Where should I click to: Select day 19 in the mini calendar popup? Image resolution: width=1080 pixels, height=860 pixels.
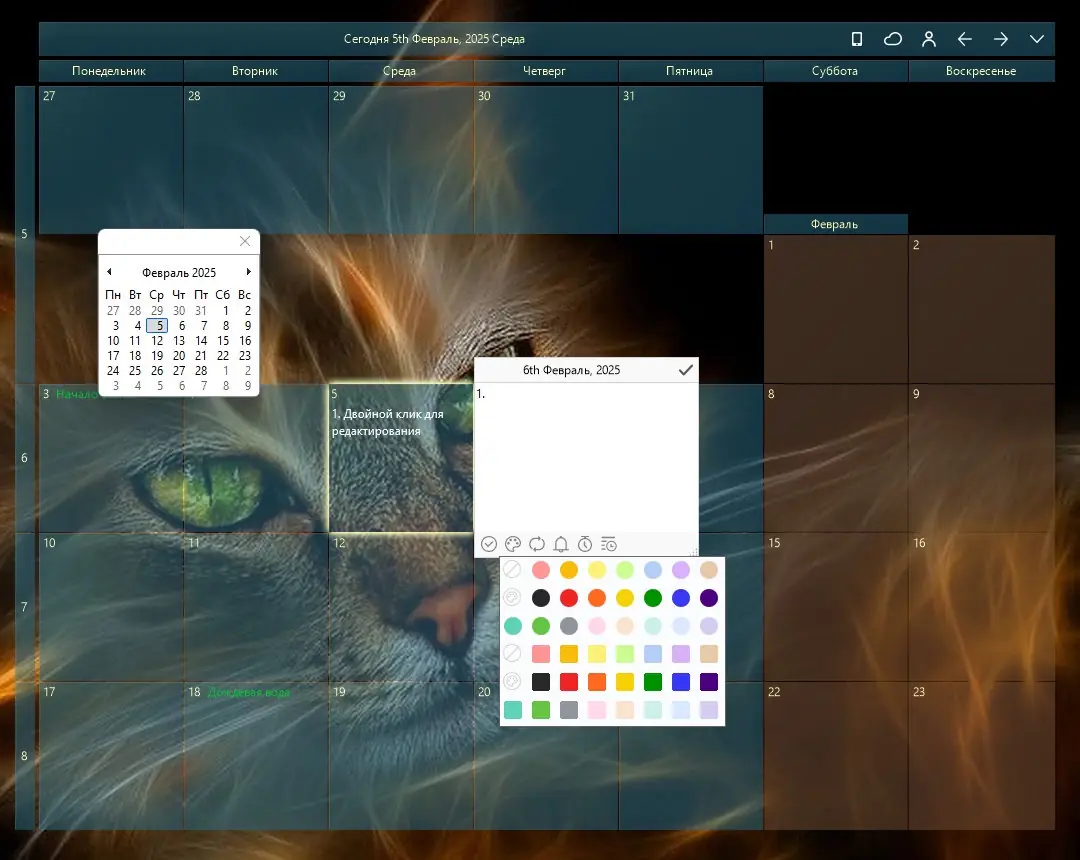point(157,355)
